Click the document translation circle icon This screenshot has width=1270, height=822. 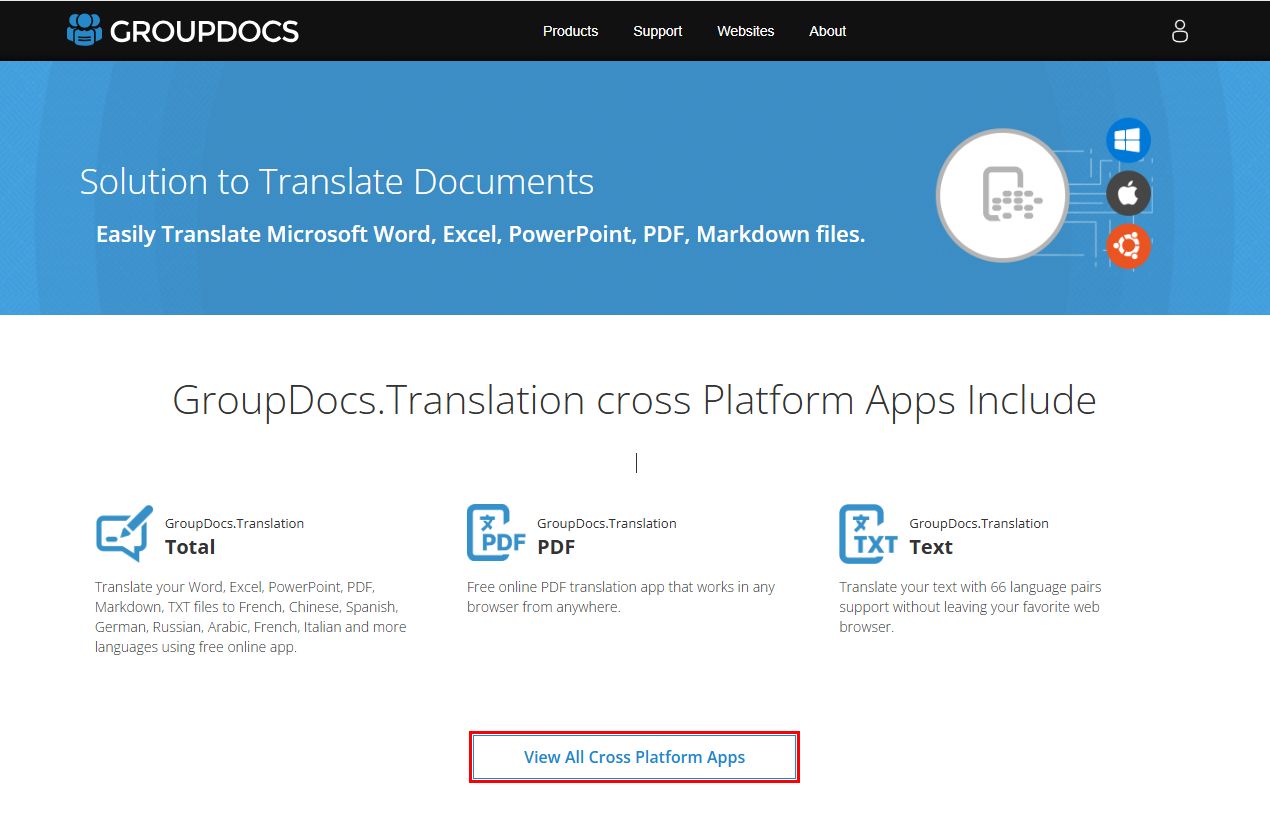pyautogui.click(x=1002, y=195)
